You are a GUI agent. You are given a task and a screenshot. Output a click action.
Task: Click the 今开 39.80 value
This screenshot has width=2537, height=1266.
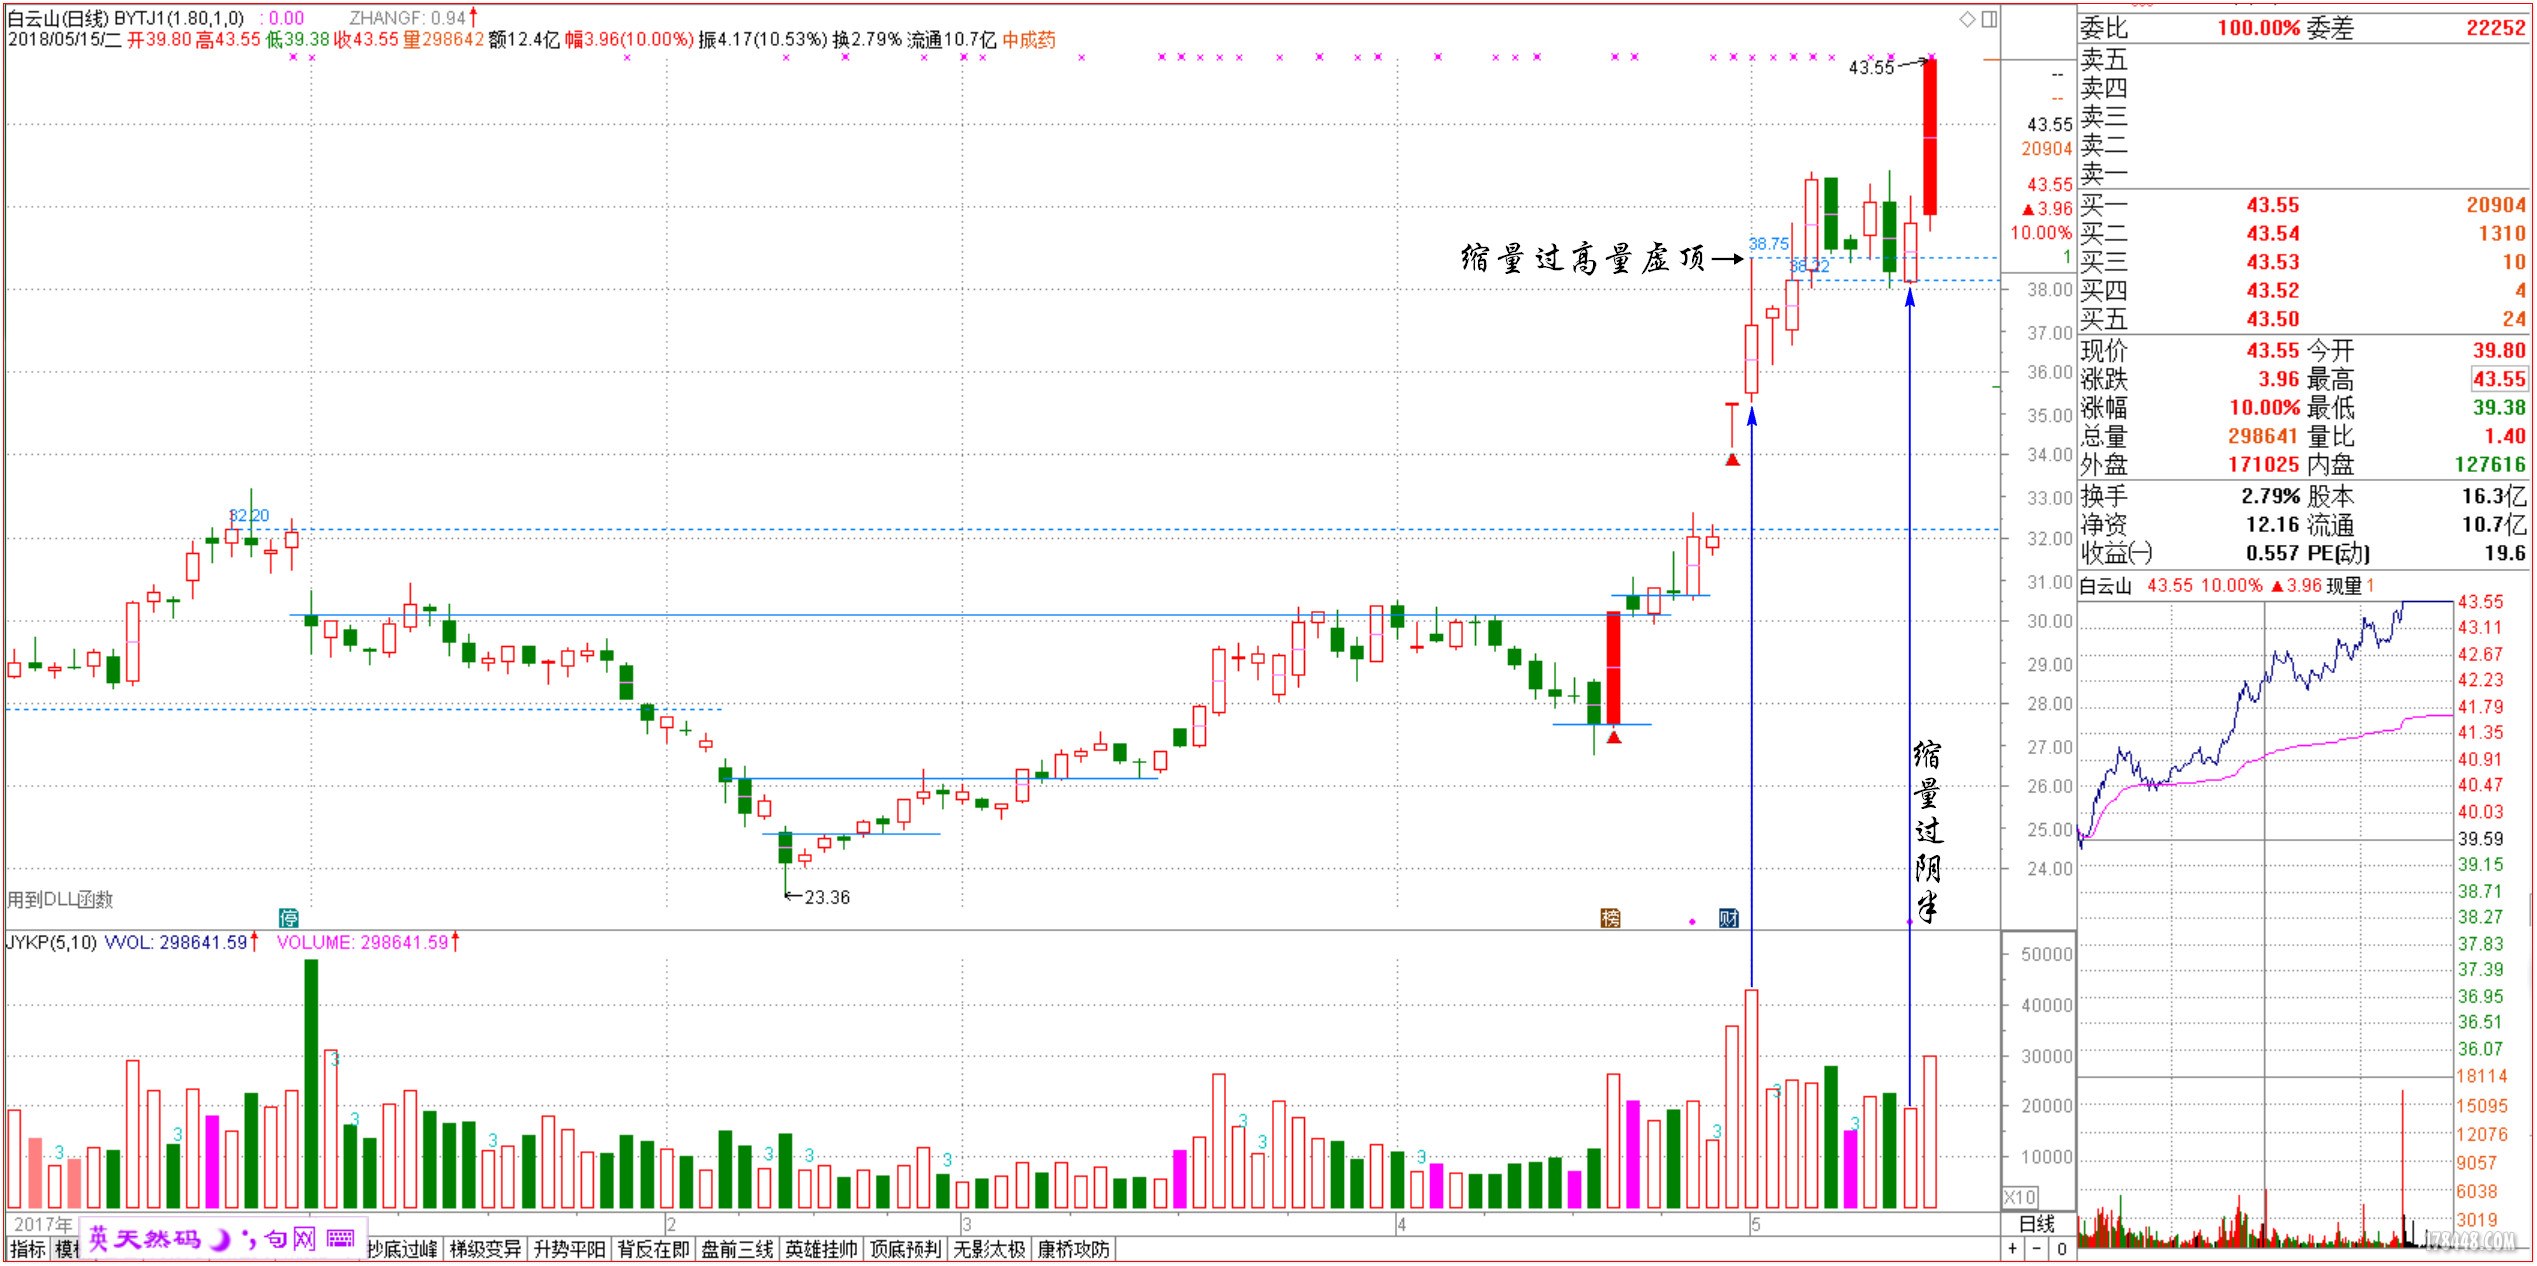pos(2500,350)
